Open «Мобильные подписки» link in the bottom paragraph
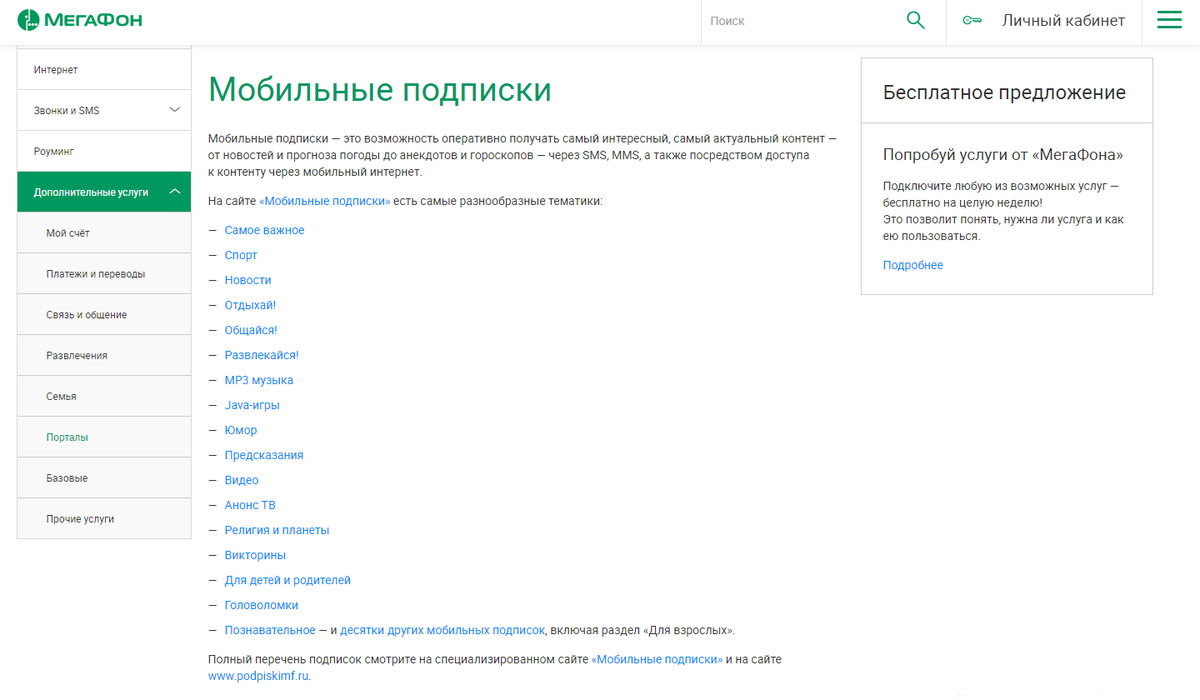This screenshot has height=700, width=1200. [x=657, y=659]
